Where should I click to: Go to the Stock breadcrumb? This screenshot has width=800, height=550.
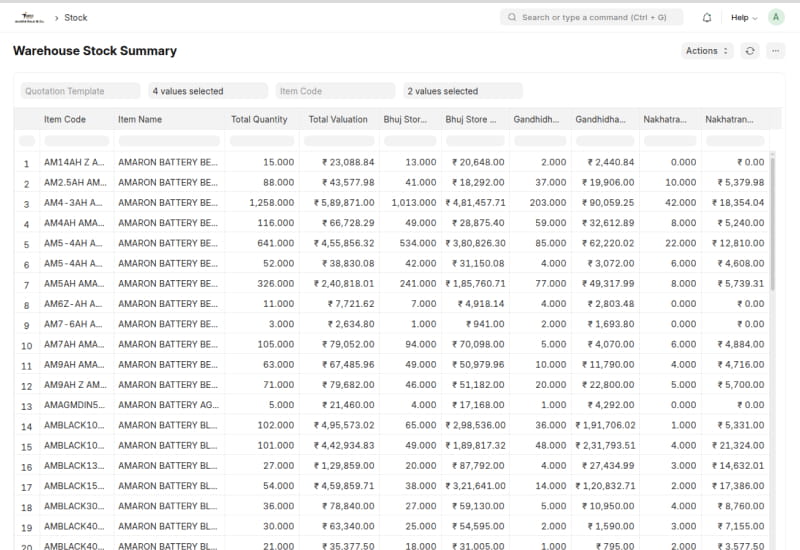click(76, 18)
